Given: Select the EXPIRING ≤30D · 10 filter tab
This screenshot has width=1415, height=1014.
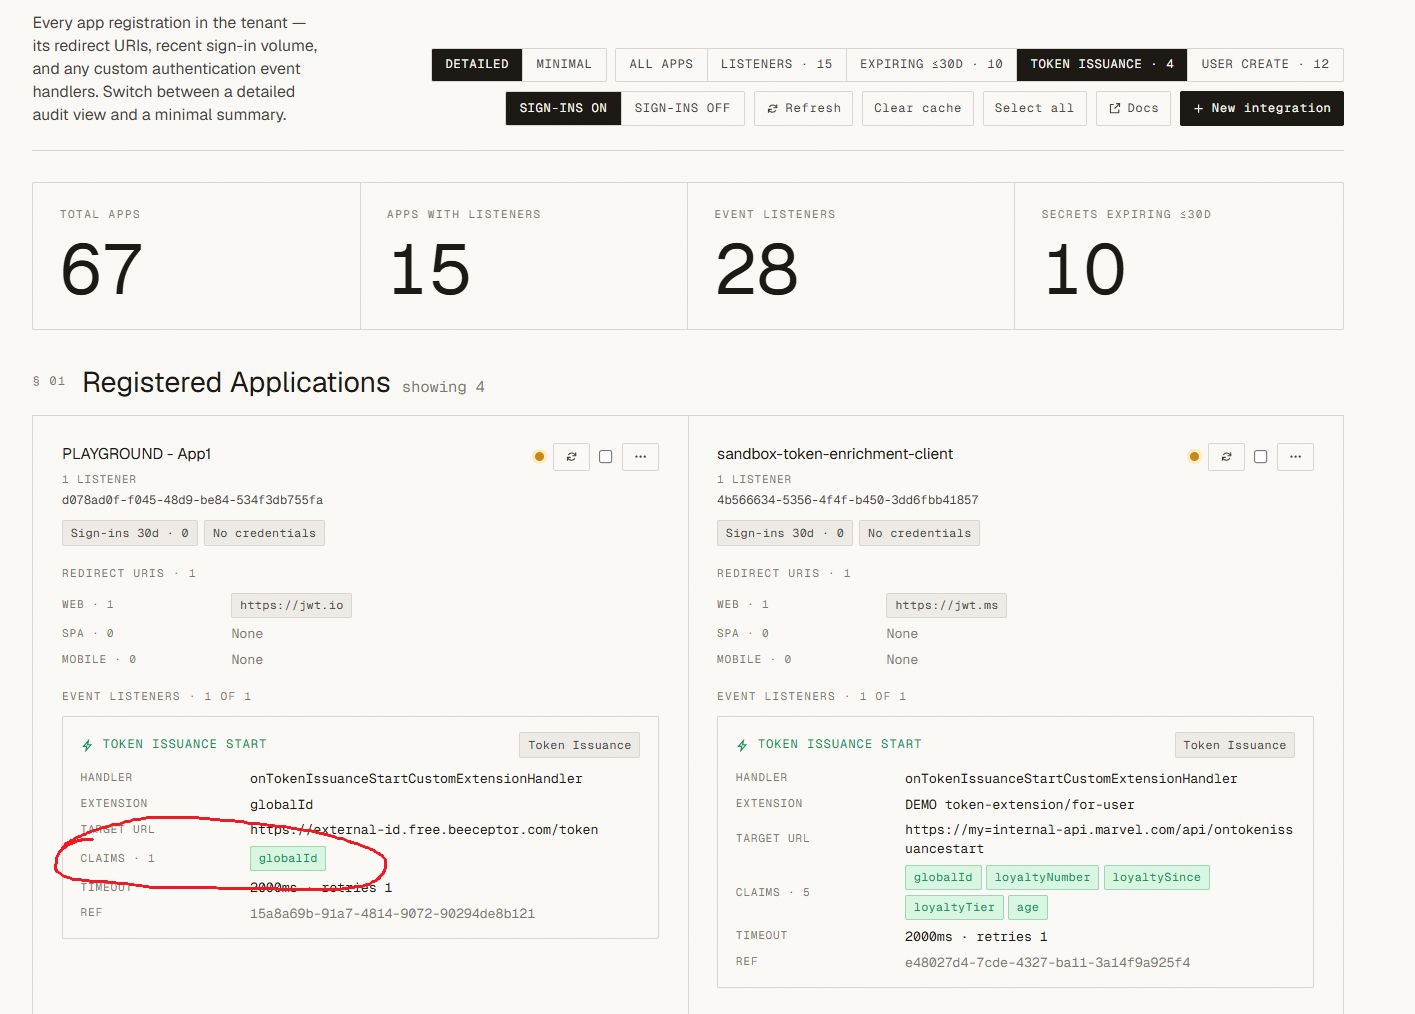Looking at the screenshot, I should 931,64.
